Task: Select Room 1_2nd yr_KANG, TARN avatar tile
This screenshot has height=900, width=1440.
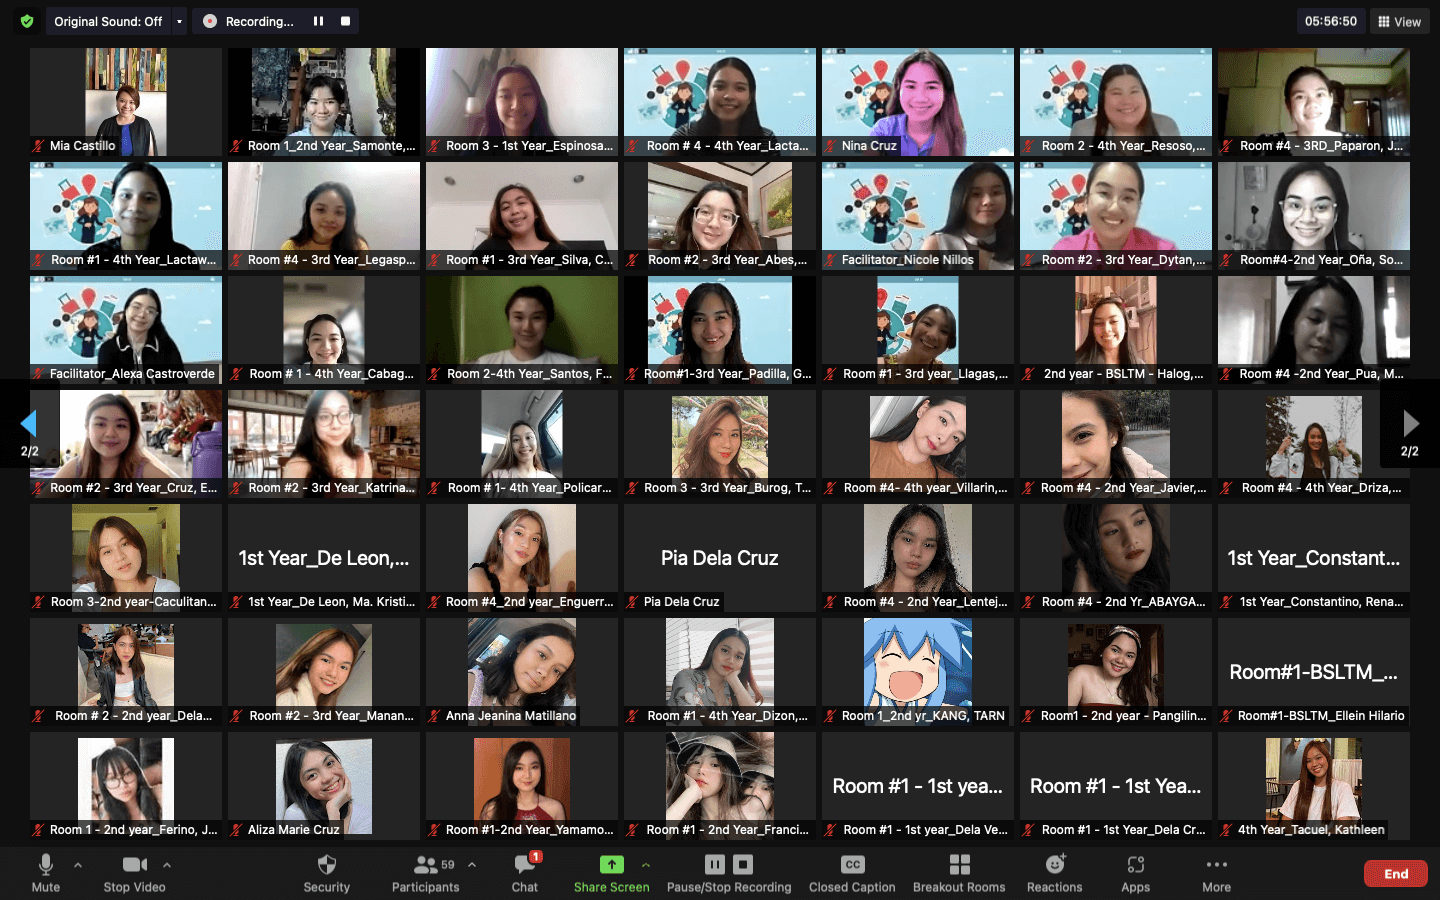Action: [918, 672]
